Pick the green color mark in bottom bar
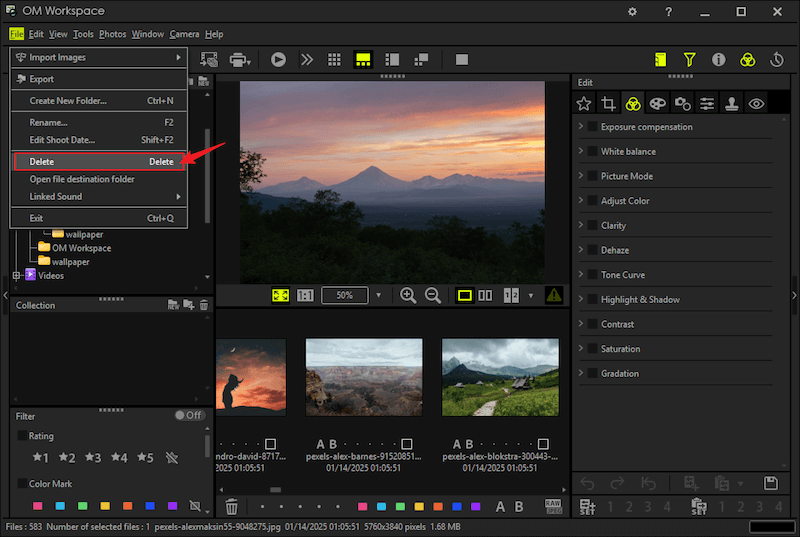Viewport: 800px width, 537px height. pyautogui.click(x=400, y=506)
